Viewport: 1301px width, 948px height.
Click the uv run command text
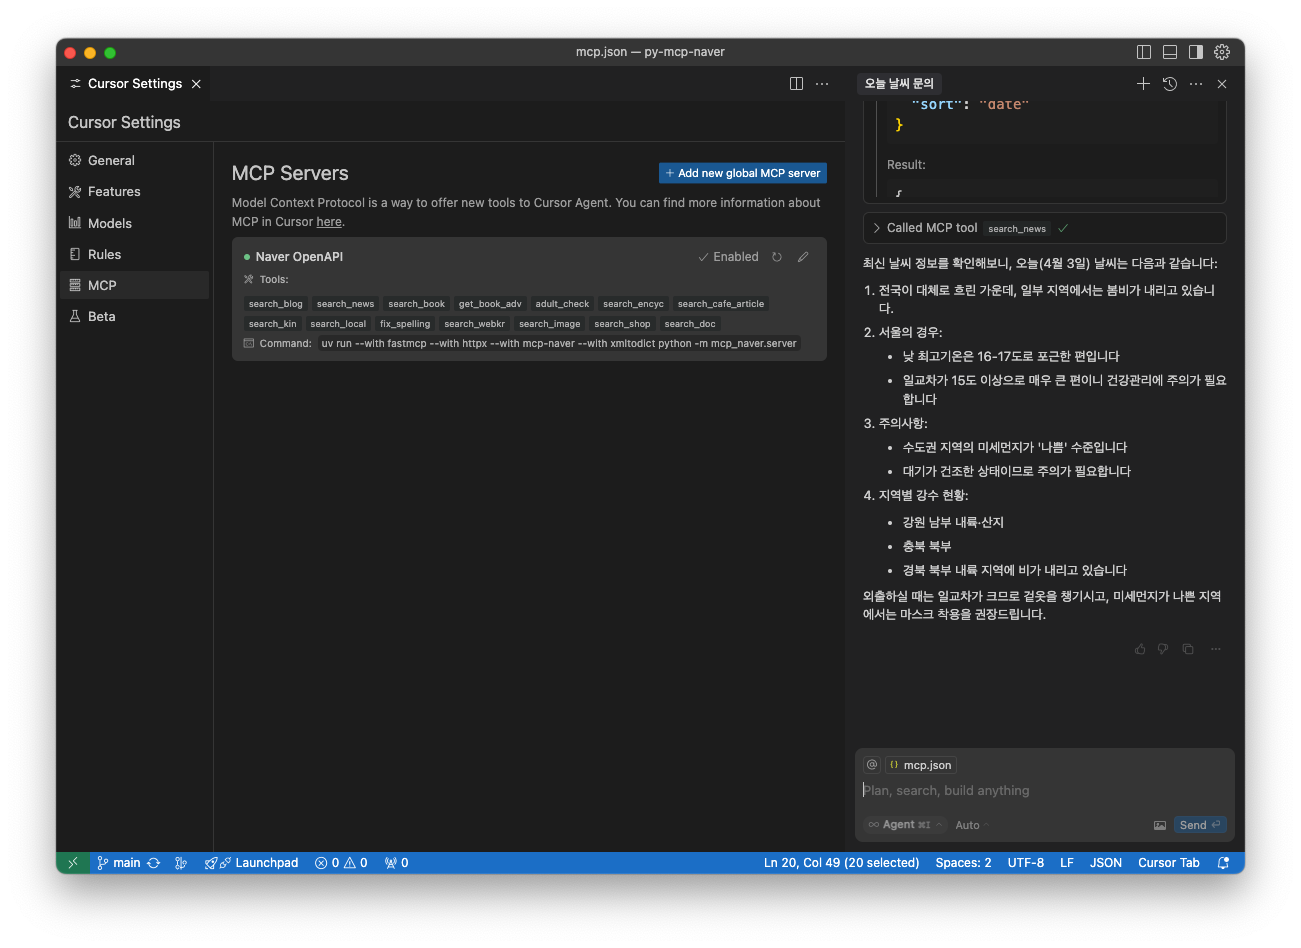point(559,344)
